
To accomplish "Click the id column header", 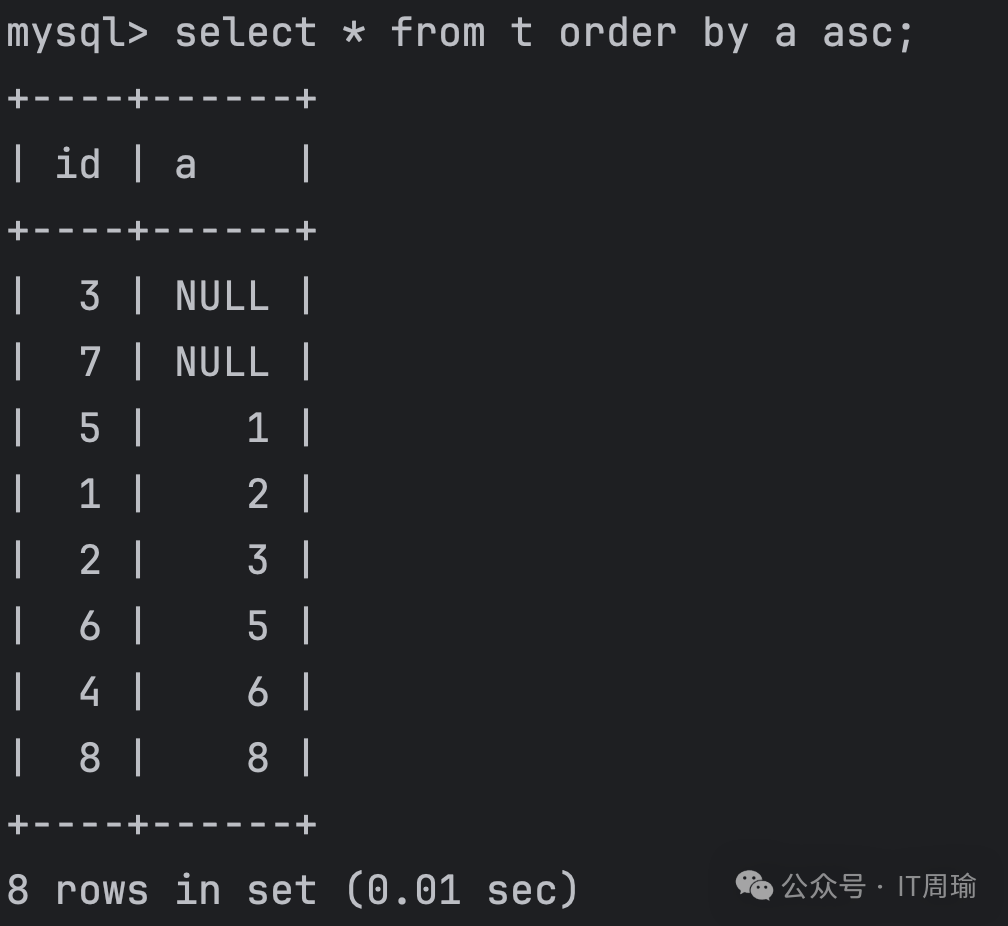I will [78, 163].
